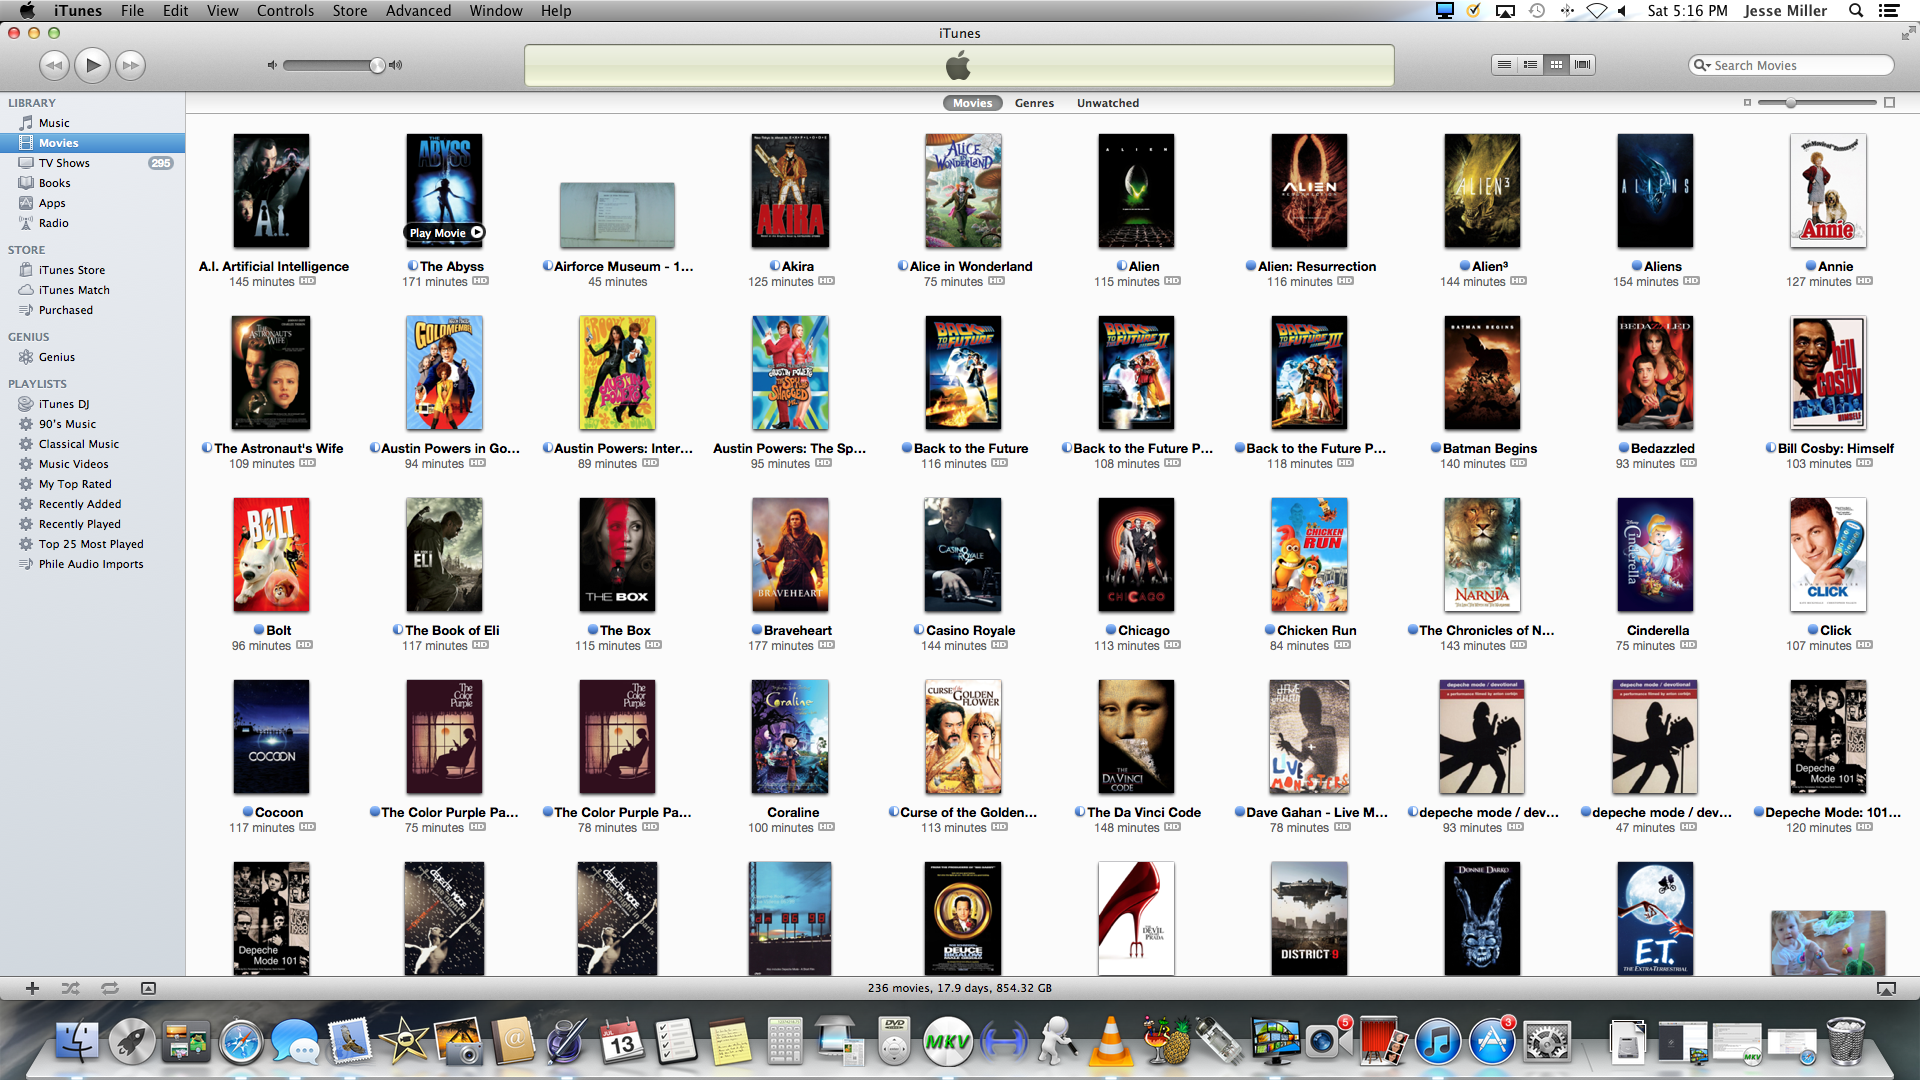Open Notification Center list icon

tap(1888, 11)
